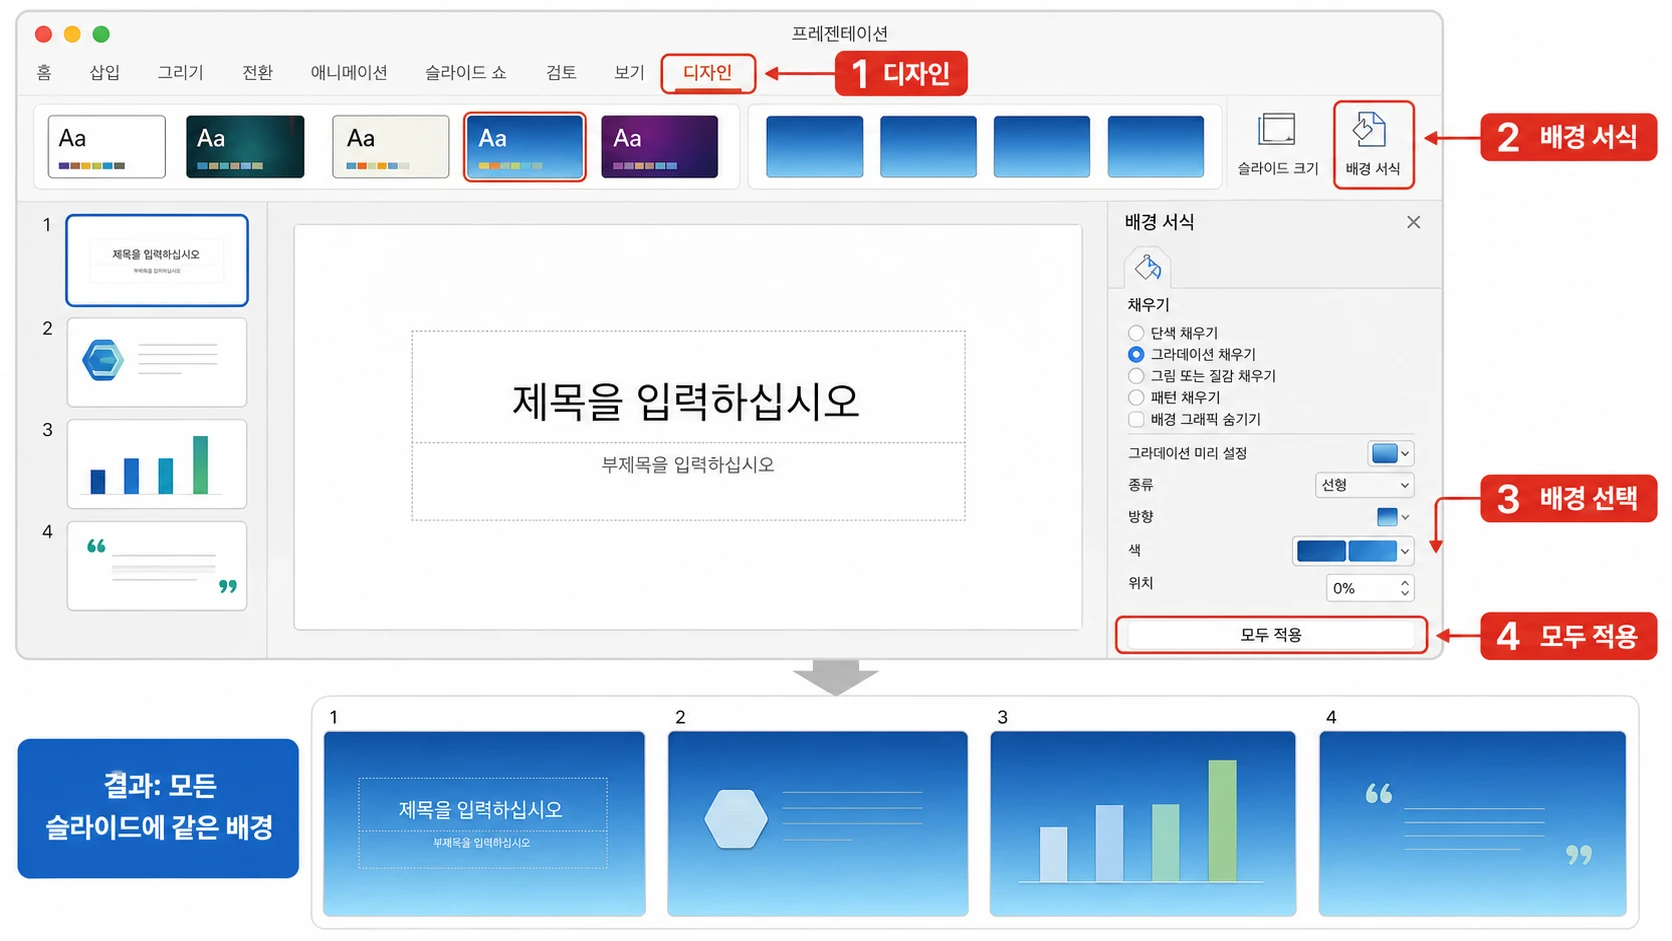Open the 방향 direction dropdown
This screenshot has width=1672, height=941.
coord(1393,517)
